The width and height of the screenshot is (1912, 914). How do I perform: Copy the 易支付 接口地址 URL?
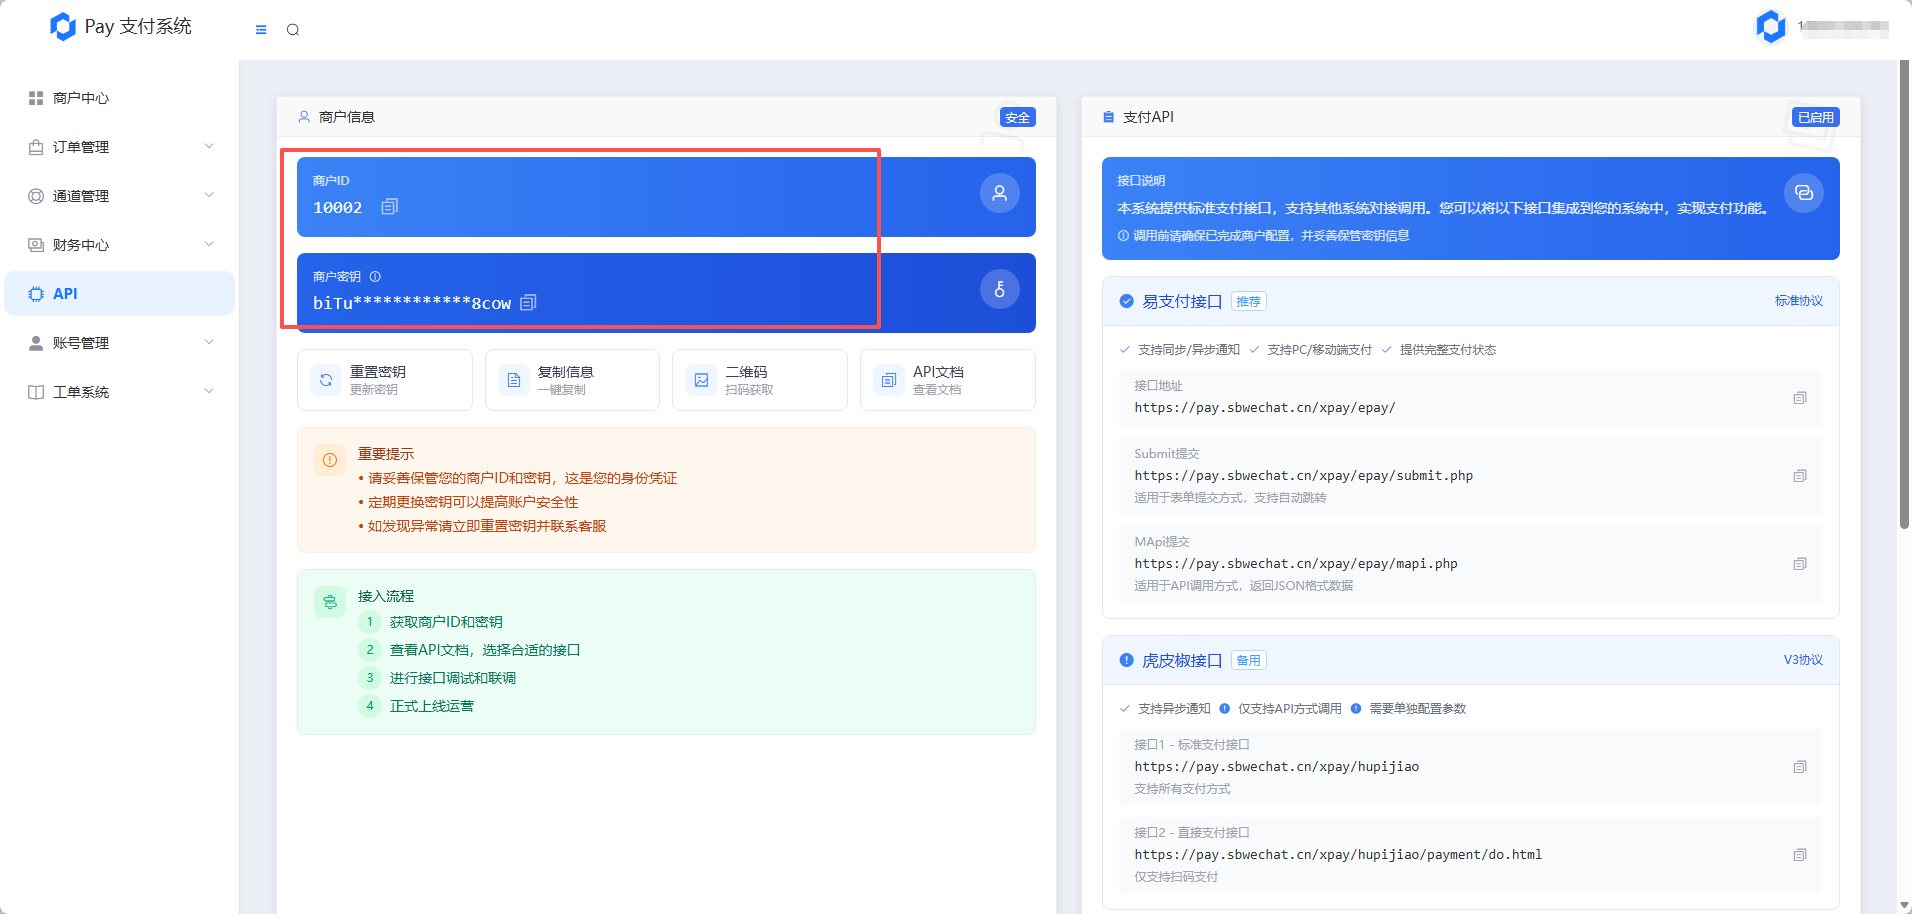click(x=1799, y=398)
